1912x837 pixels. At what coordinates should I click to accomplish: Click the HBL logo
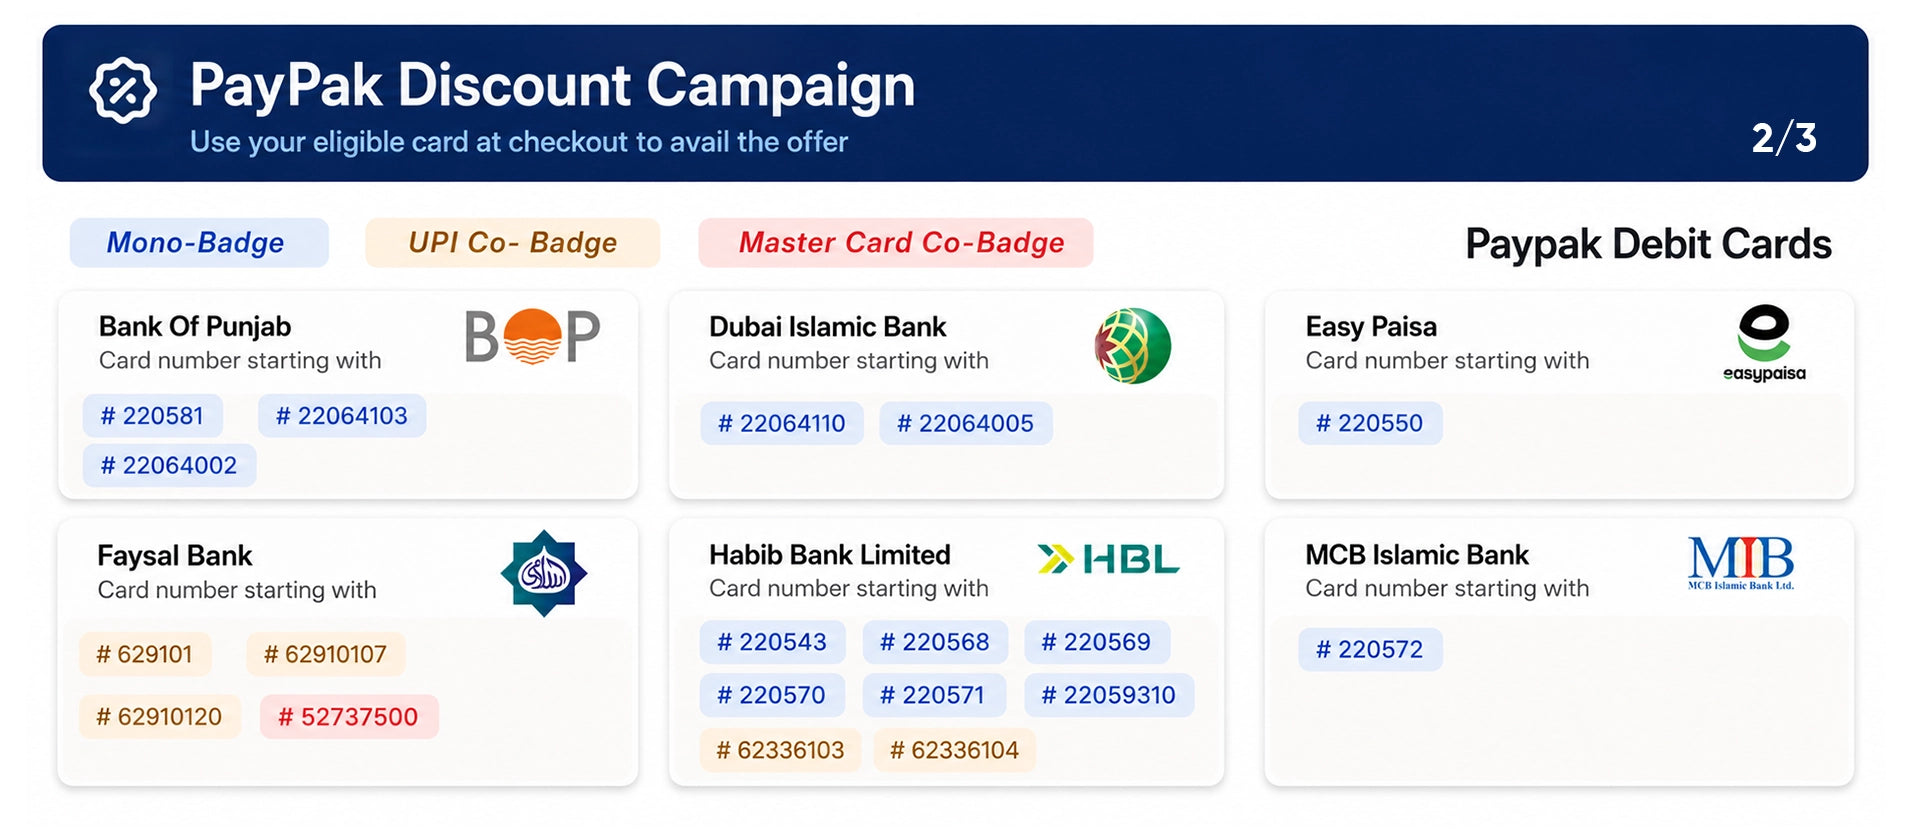click(1108, 559)
